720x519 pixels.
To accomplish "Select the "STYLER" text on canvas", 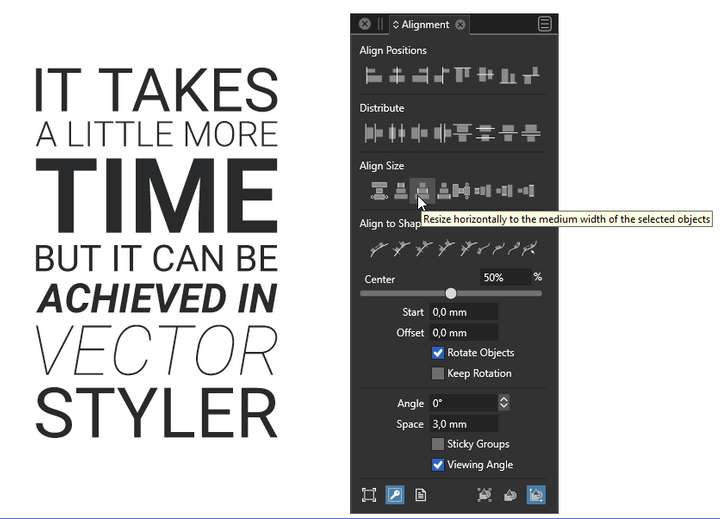I will (157, 412).
